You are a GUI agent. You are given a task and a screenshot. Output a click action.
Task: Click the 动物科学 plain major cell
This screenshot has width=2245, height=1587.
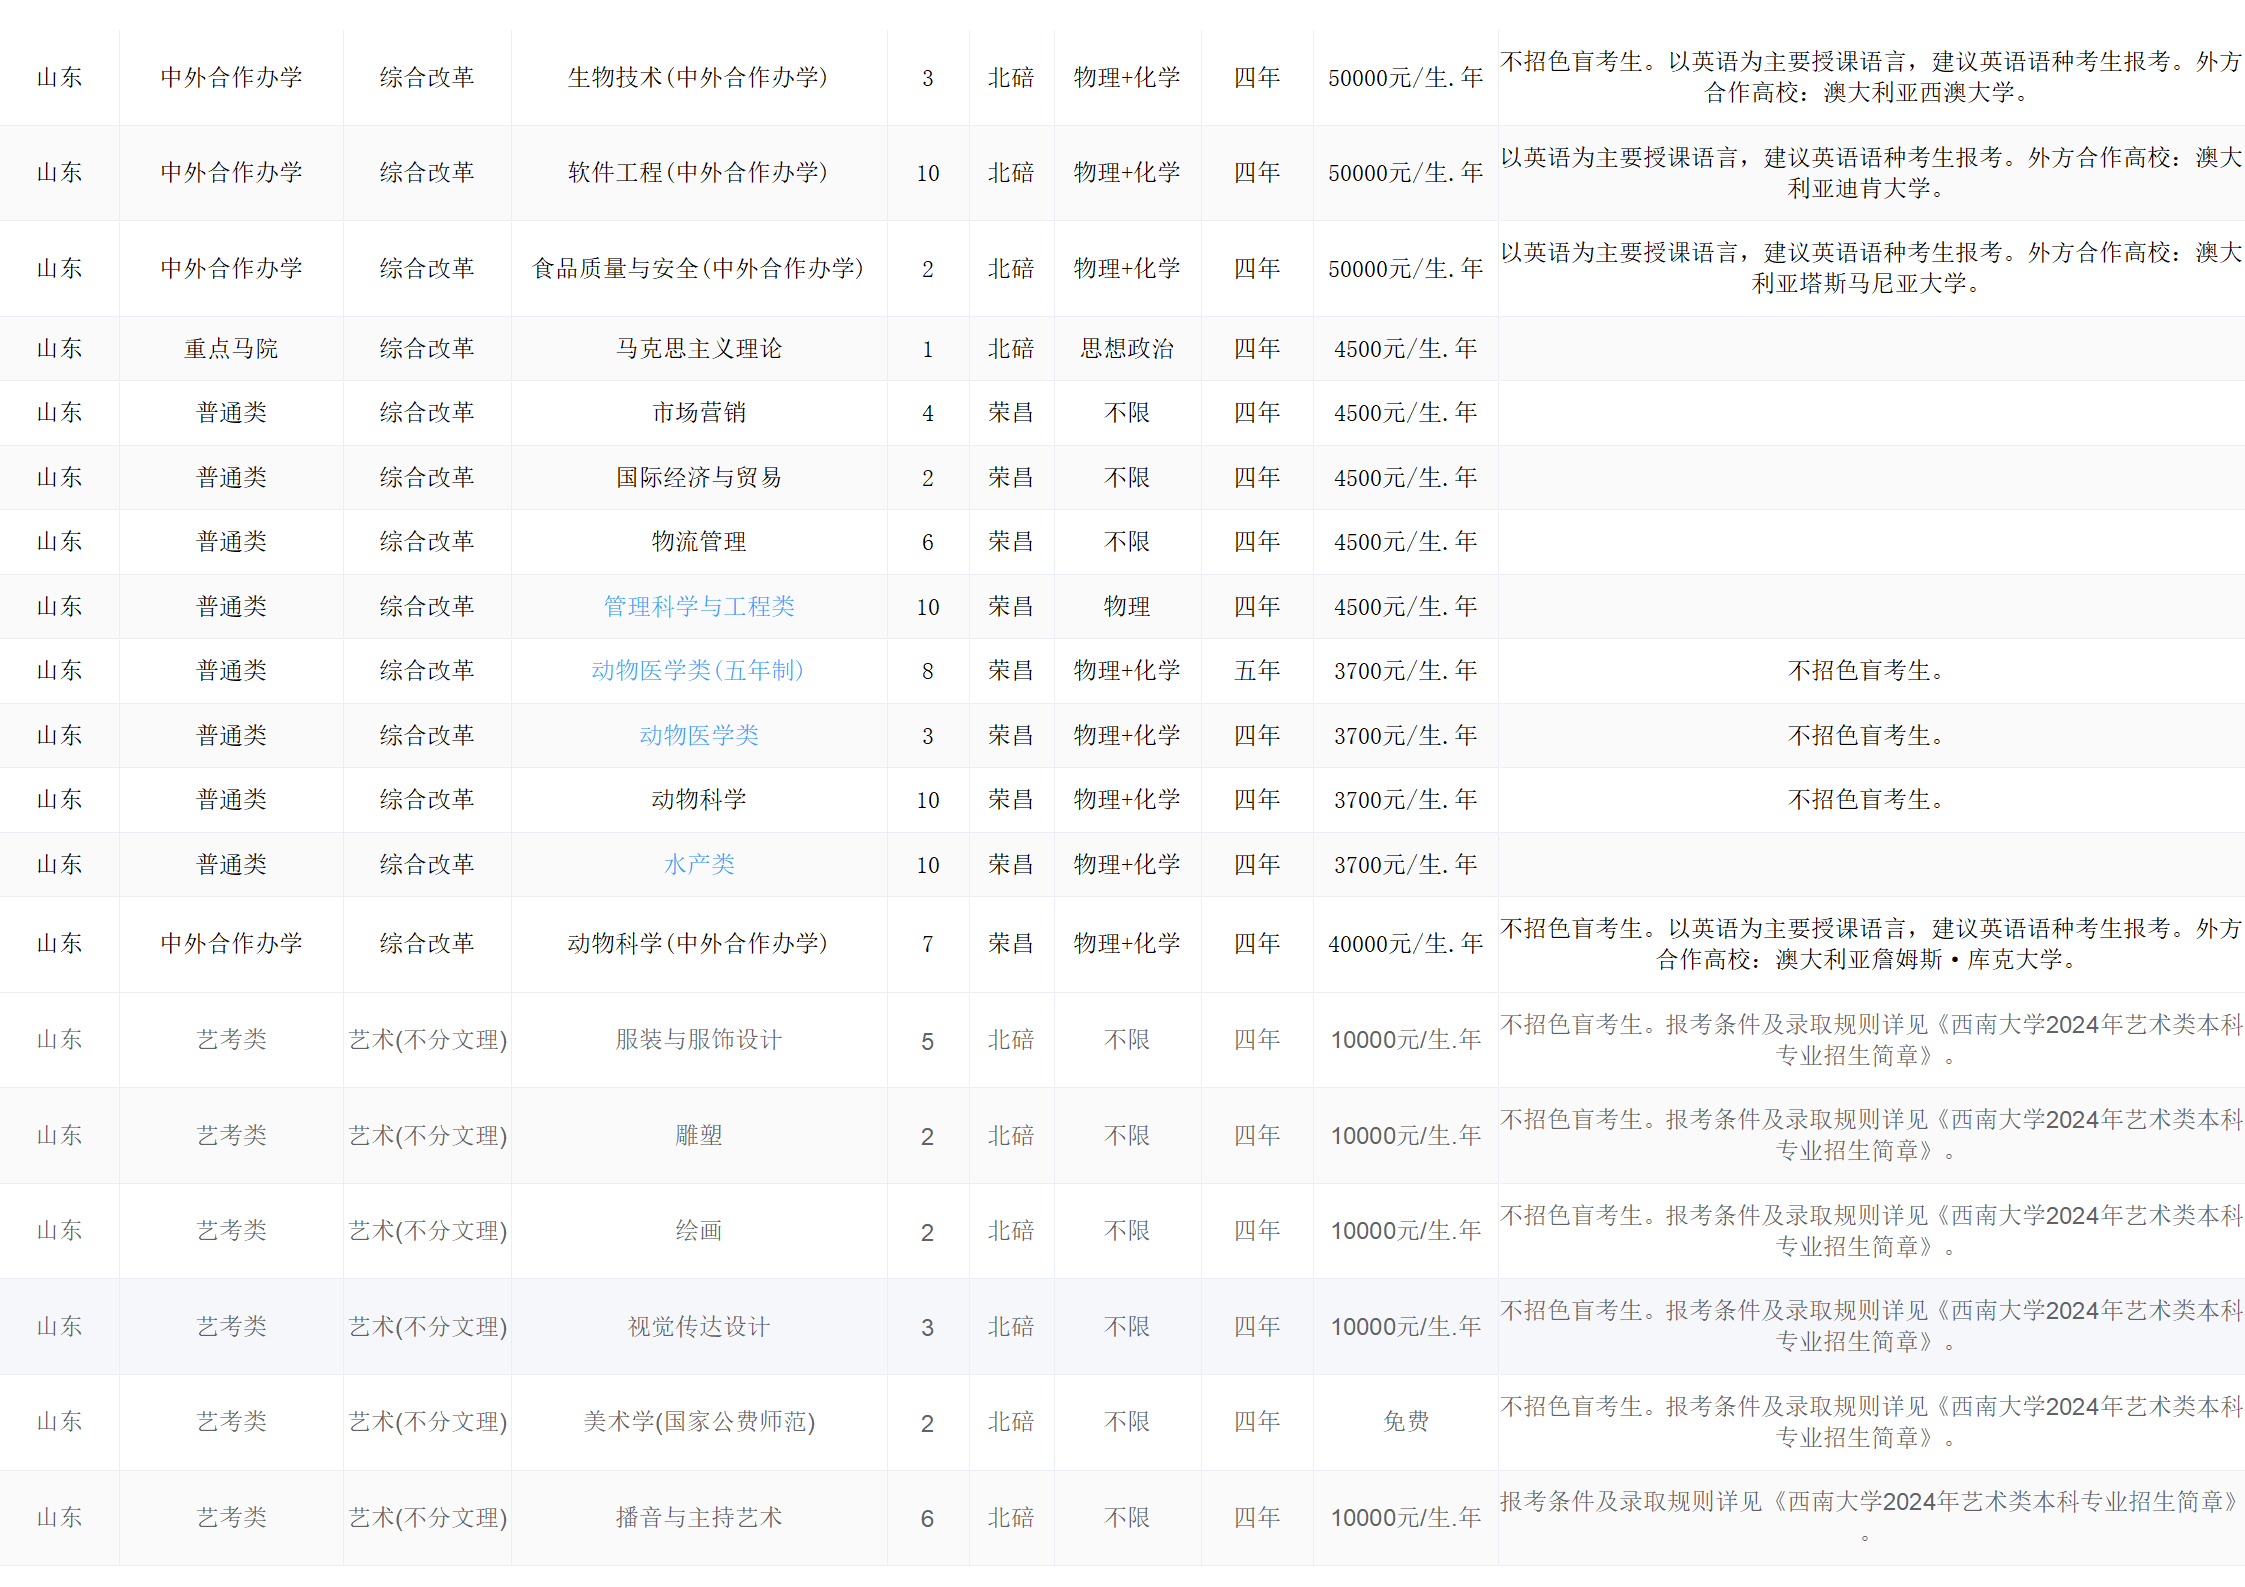click(698, 799)
